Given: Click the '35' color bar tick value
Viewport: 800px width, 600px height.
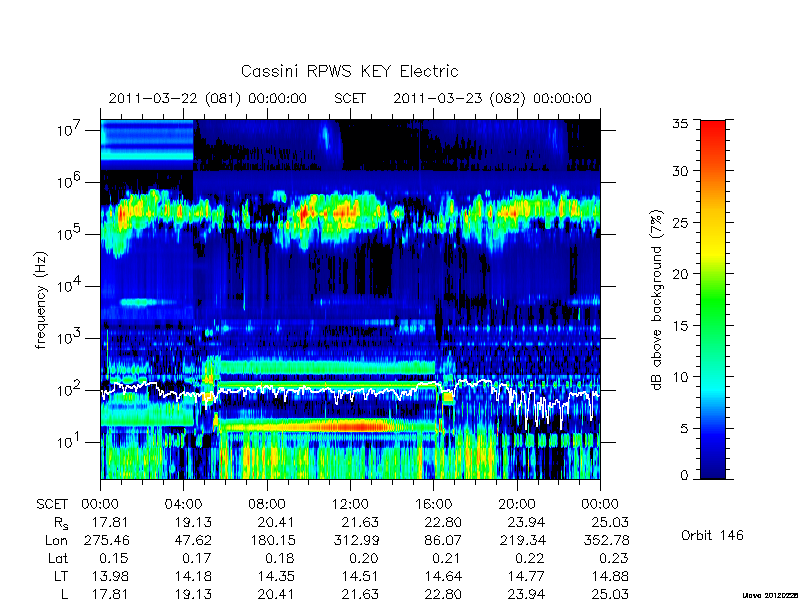Looking at the screenshot, I should coord(679,124).
